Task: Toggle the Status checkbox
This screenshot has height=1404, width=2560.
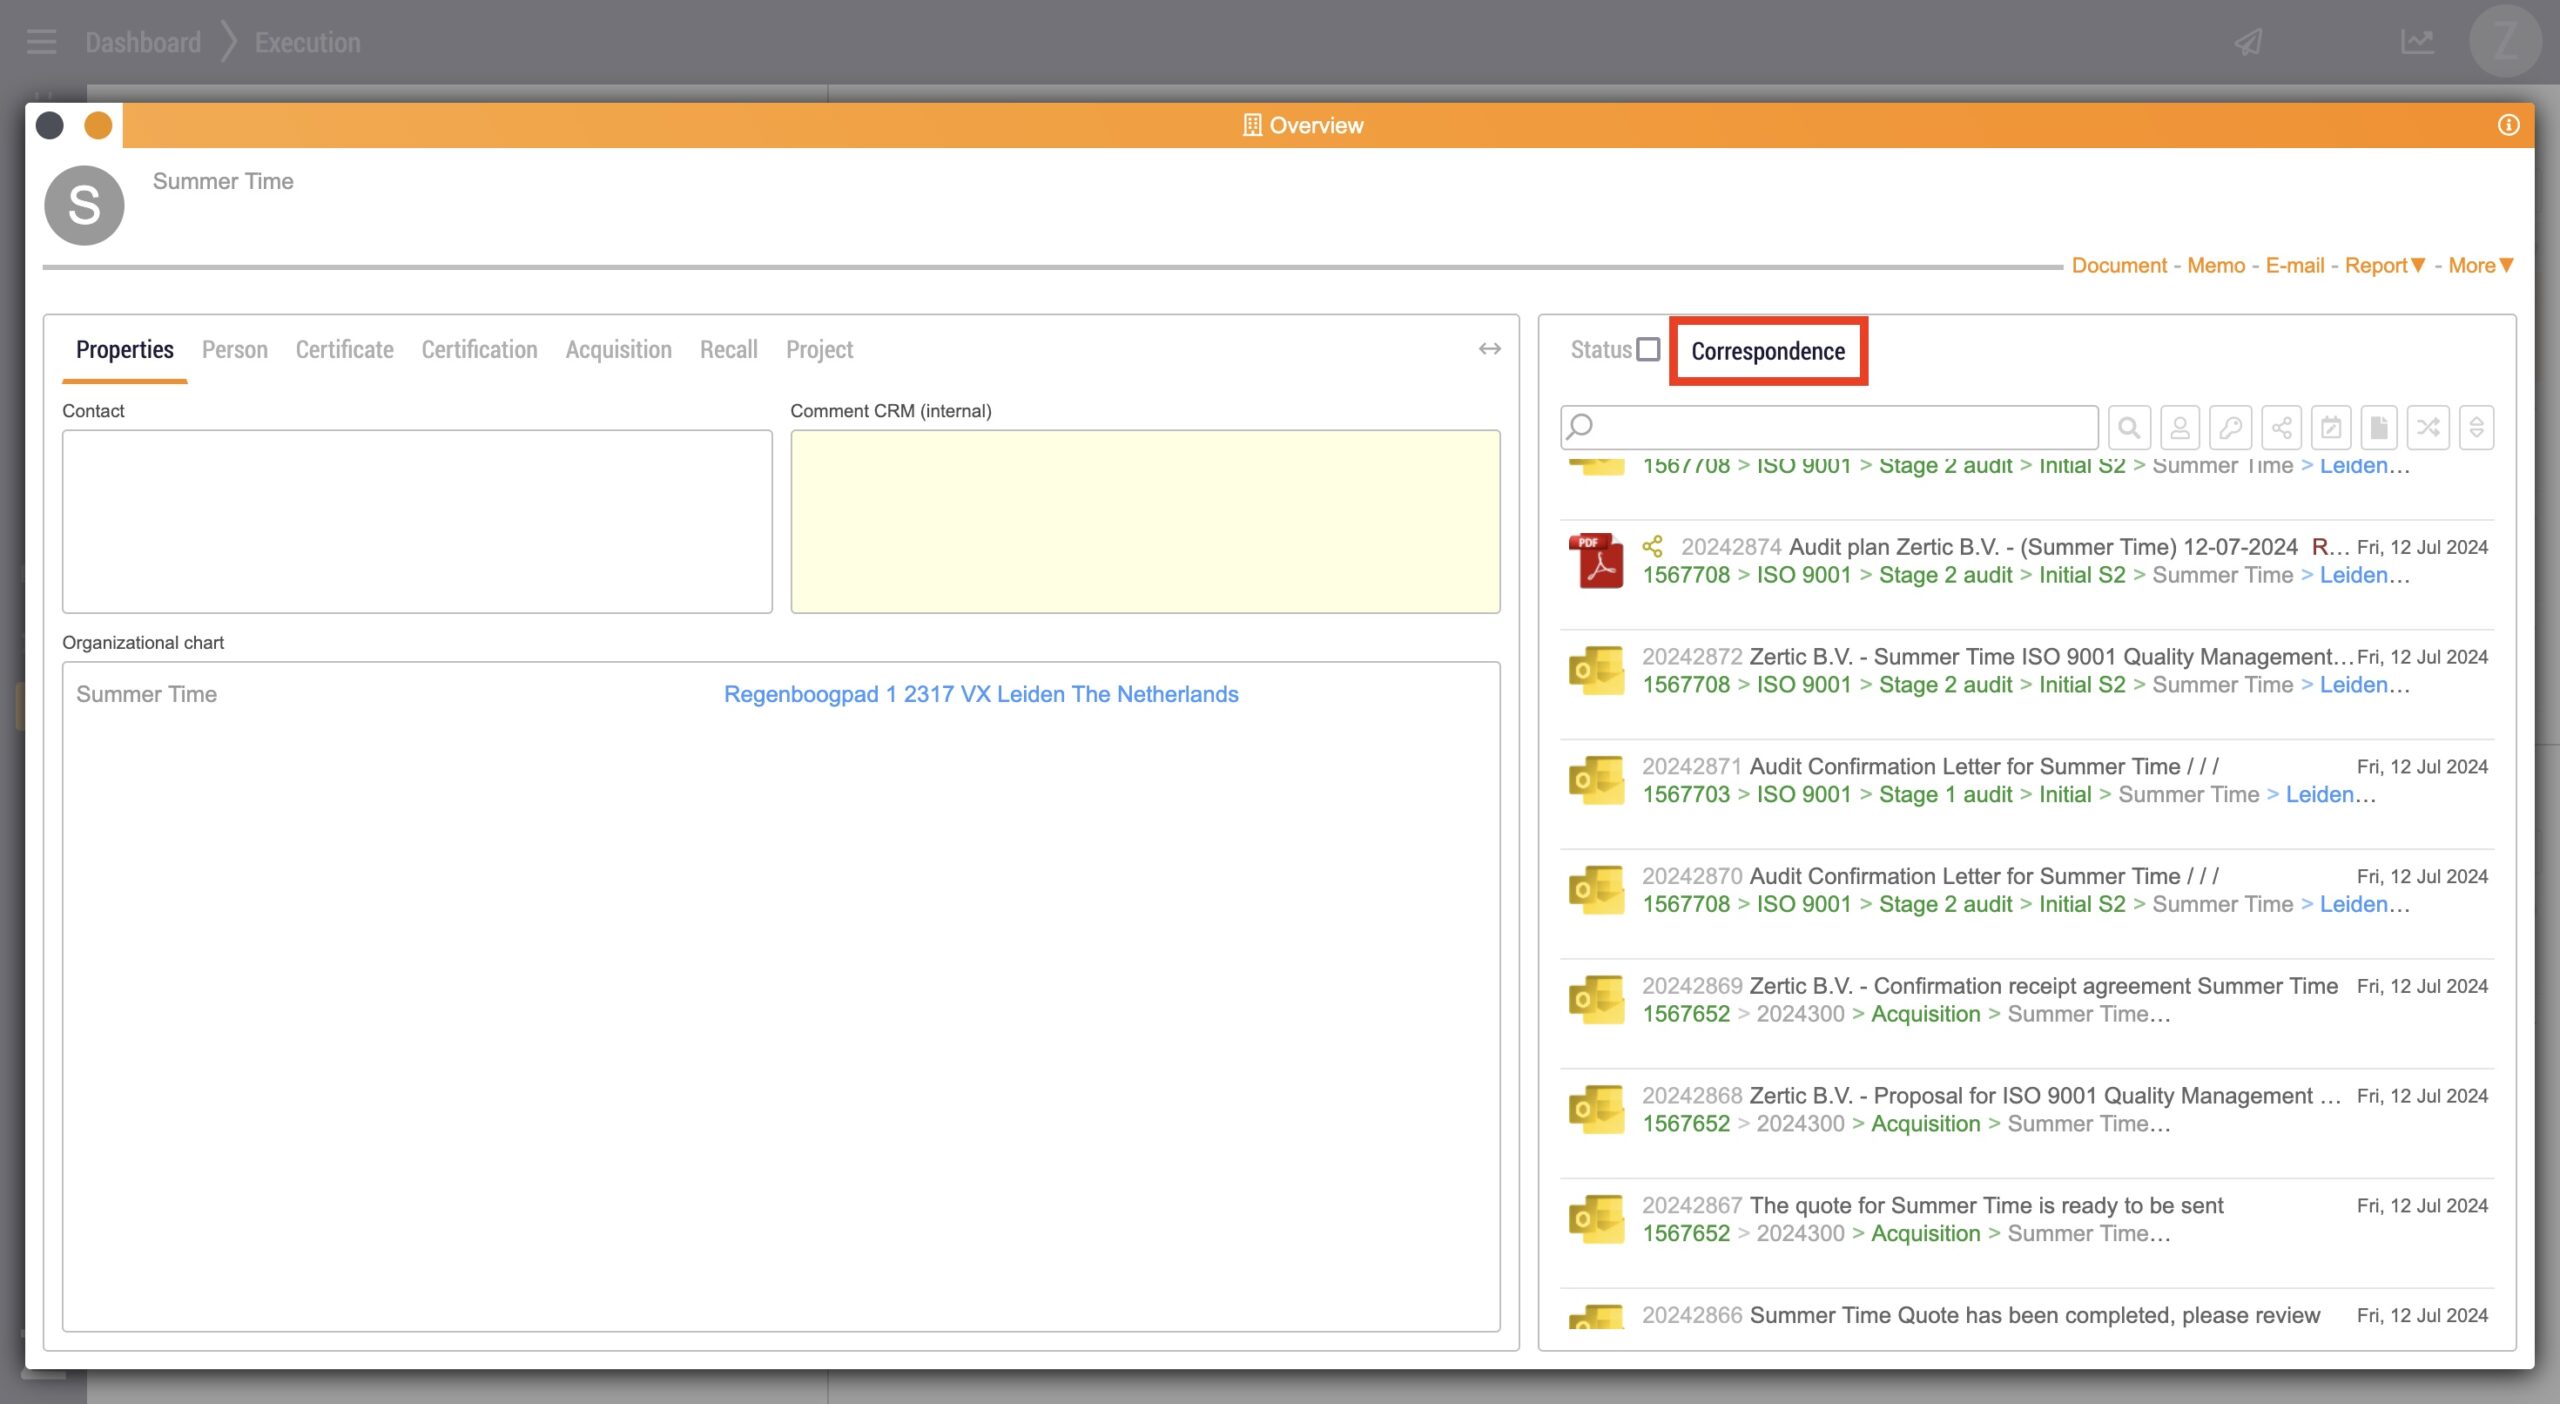Action: [x=1648, y=349]
